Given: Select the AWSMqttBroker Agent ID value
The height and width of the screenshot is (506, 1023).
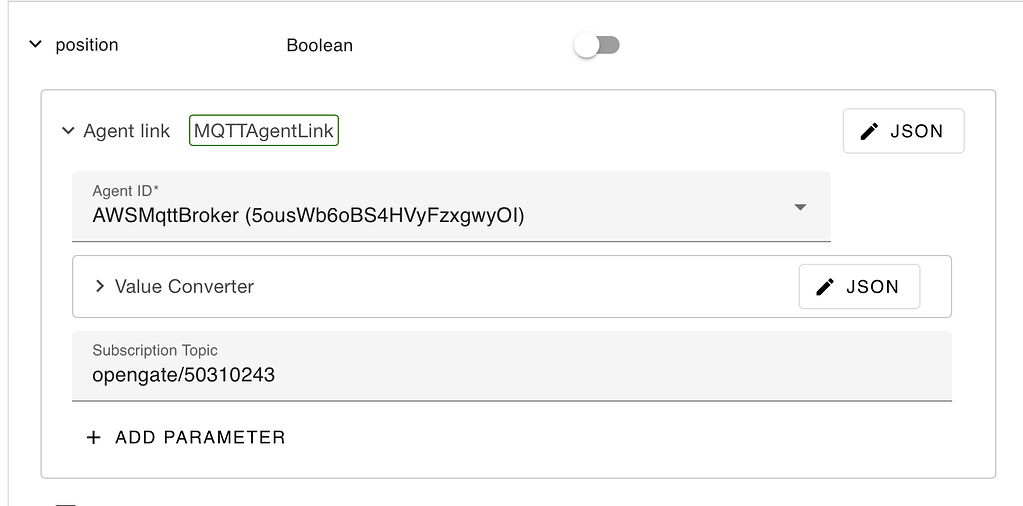Looking at the screenshot, I should tap(308, 215).
